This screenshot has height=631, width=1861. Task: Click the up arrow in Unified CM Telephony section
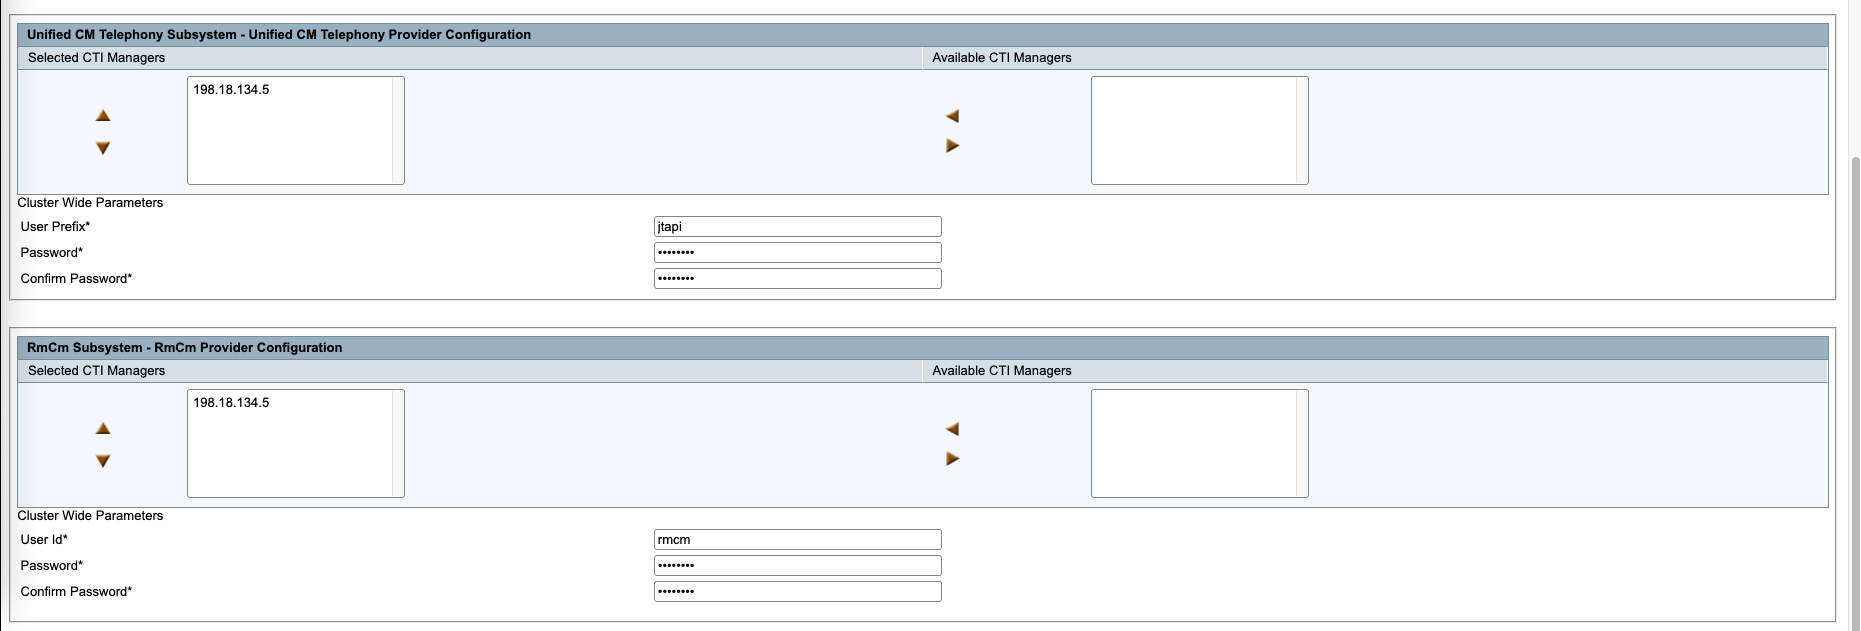click(103, 116)
